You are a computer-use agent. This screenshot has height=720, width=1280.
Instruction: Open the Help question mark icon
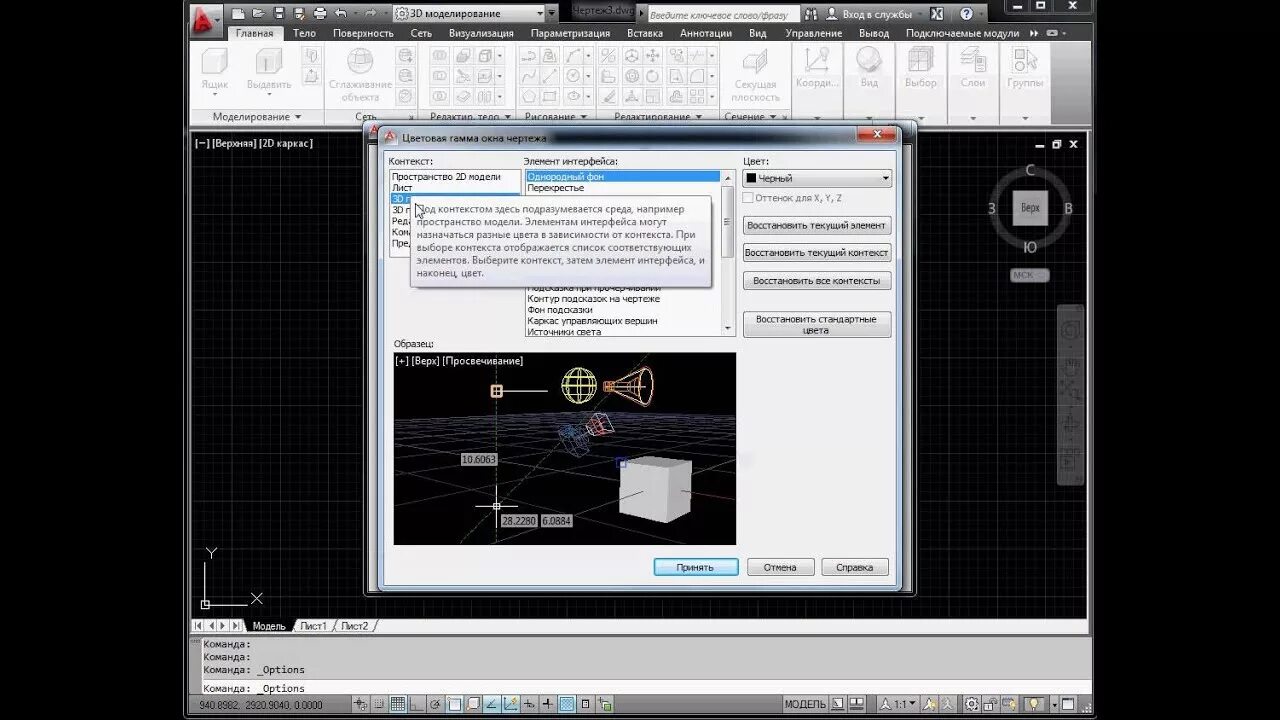tap(966, 14)
